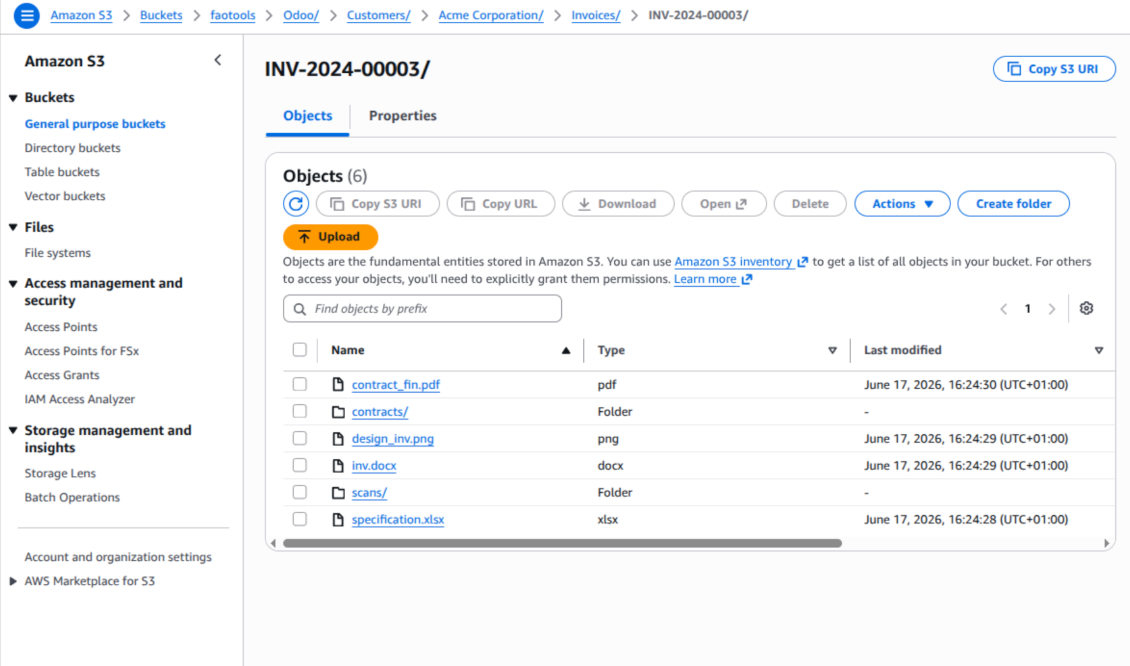
Task: Click the Copy URL button
Action: pos(501,204)
